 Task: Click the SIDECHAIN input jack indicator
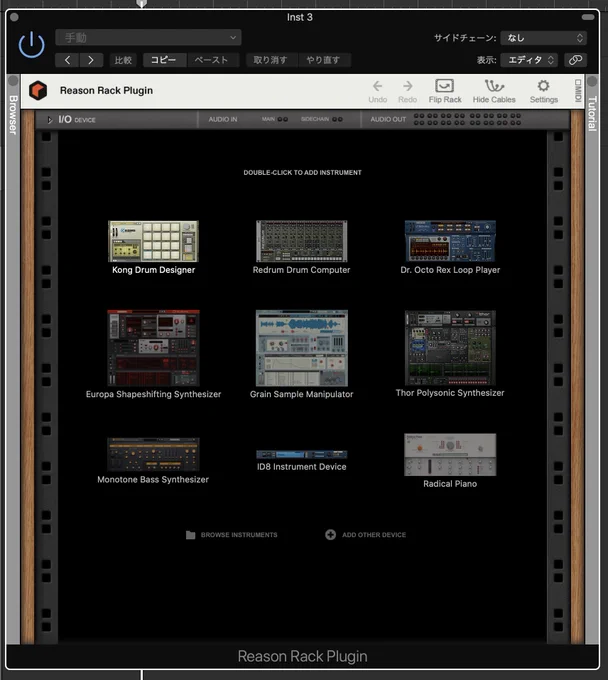pyautogui.click(x=337, y=119)
